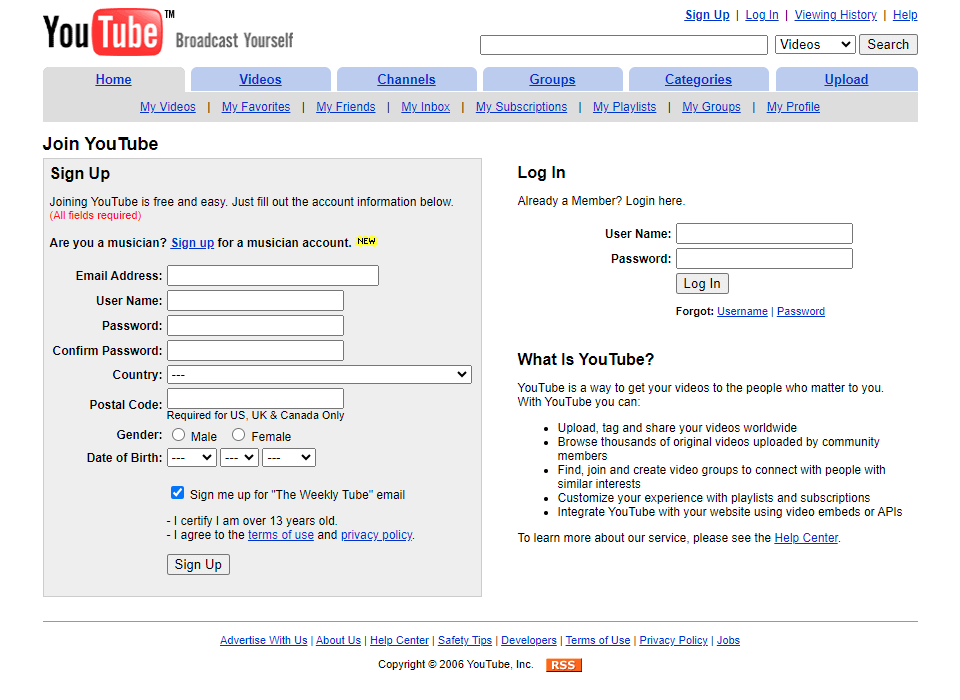This screenshot has height=700, width=960.
Task: Click the forgot Username link
Action: [743, 311]
